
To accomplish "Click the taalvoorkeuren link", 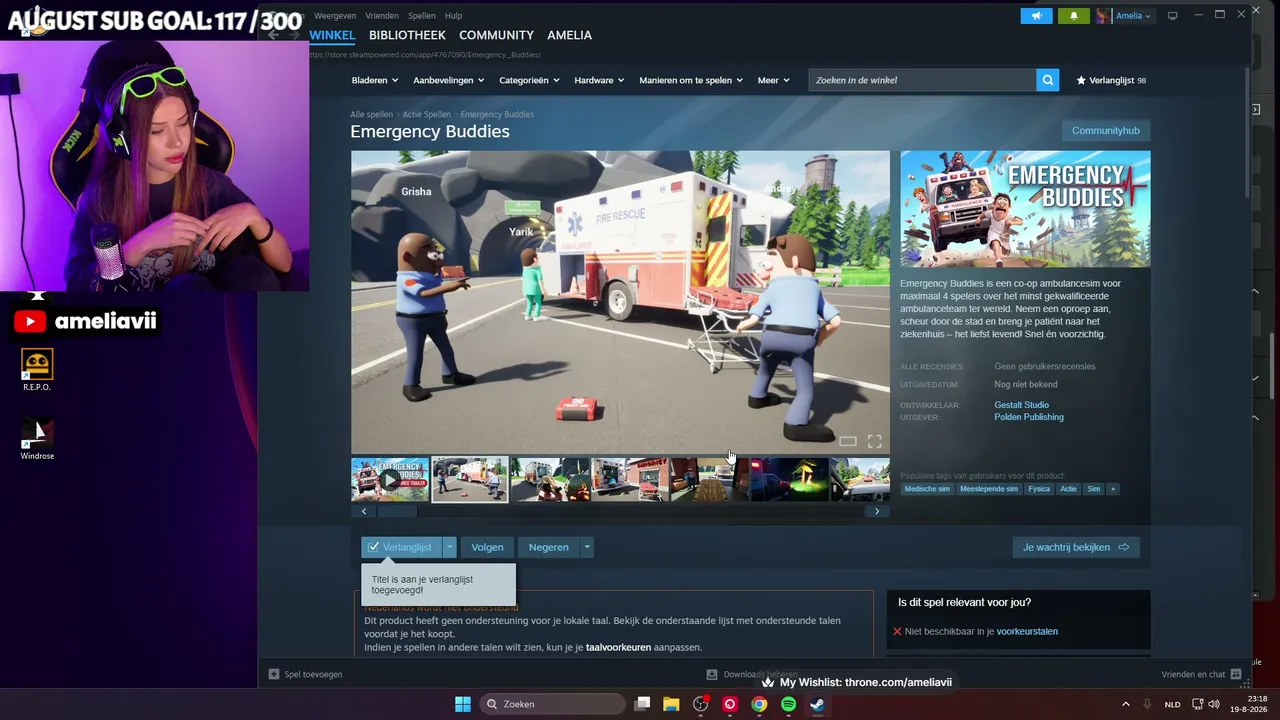I will (618, 648).
